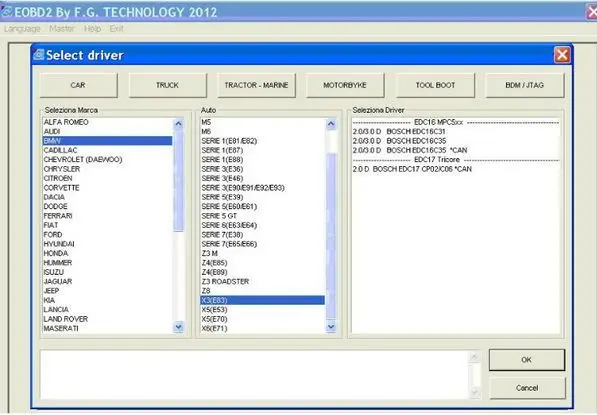Click the Auto list scrollbar thumb
The width and height of the screenshot is (597, 415).
331,236
